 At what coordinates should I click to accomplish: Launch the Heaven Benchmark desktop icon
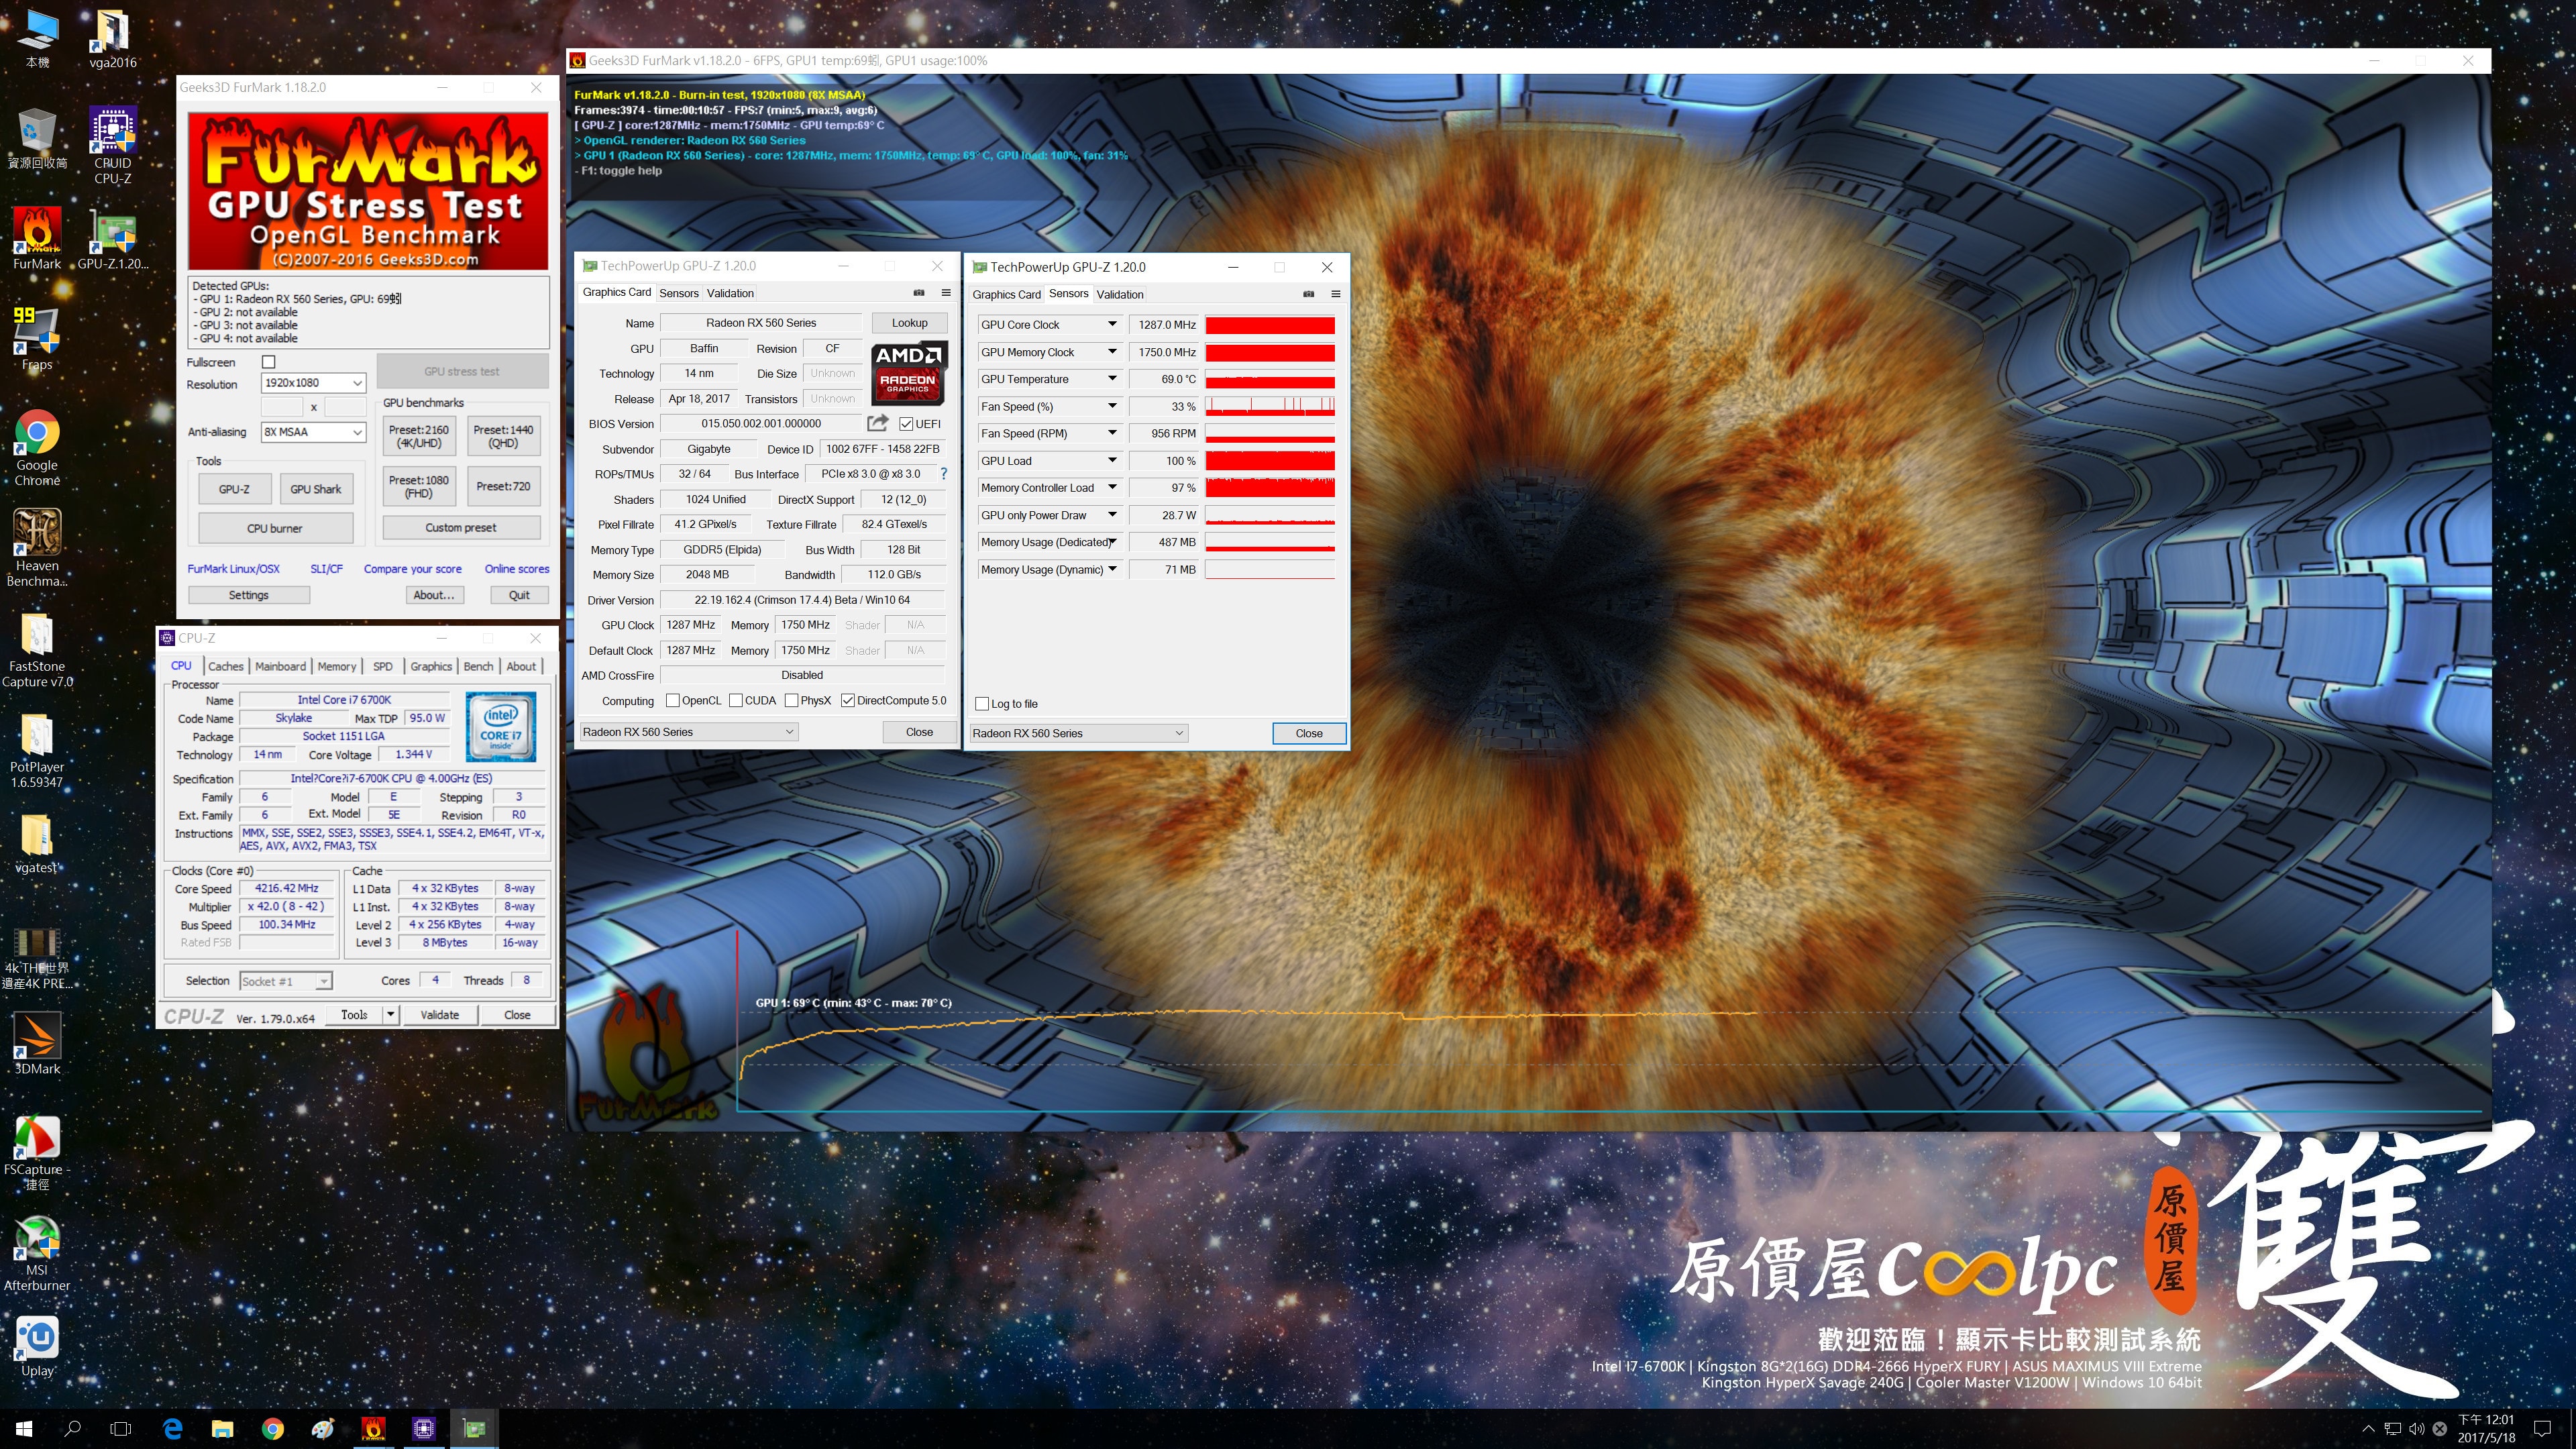coord(37,548)
